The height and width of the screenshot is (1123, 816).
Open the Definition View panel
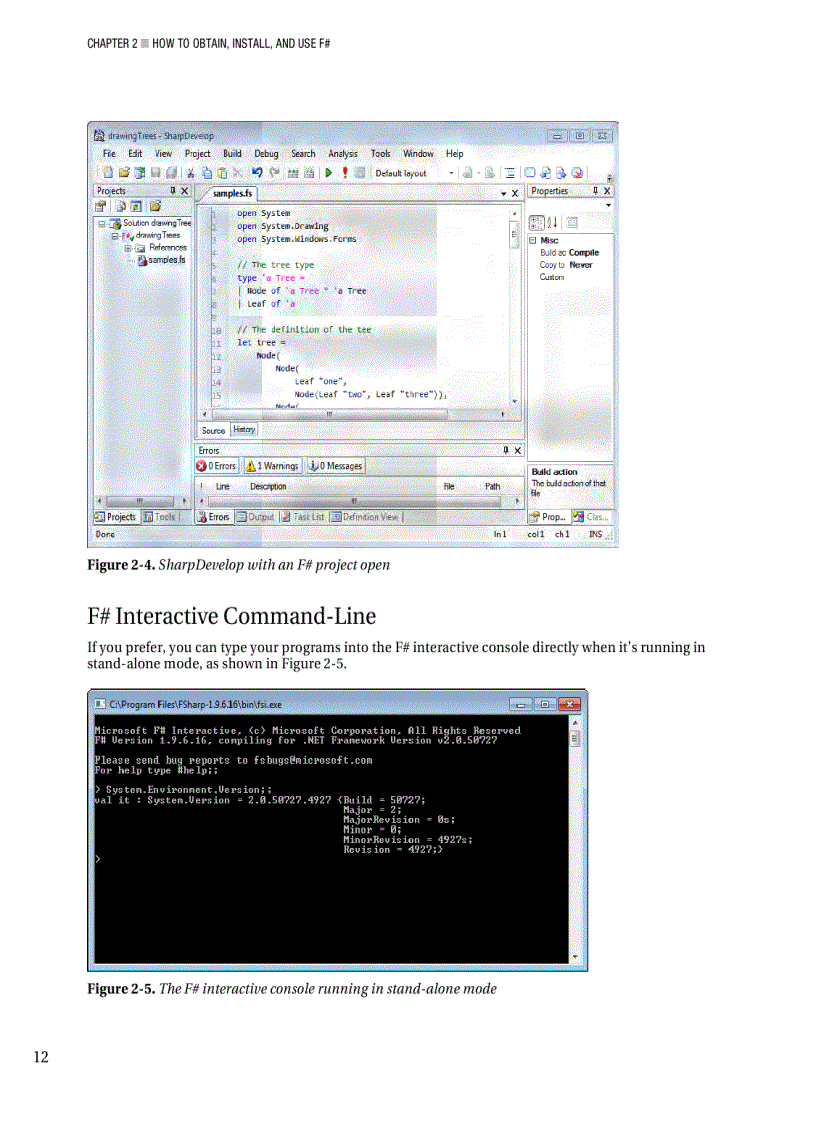coord(365,515)
